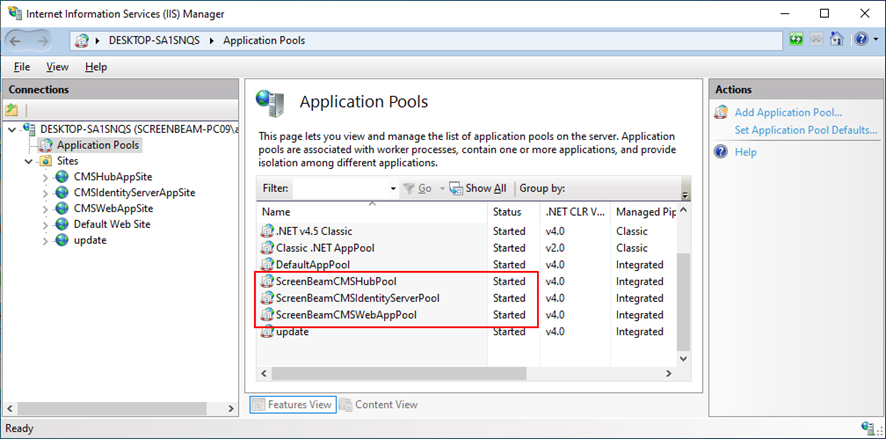The image size is (886, 439).
Task: Click the Group by label
Action: 542,189
